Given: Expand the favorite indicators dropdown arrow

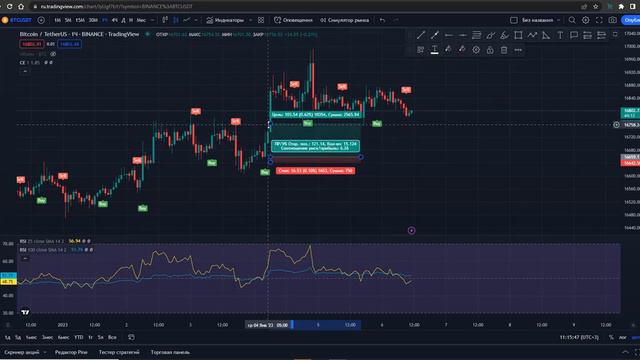Looking at the screenshot, I should tap(250, 20).
